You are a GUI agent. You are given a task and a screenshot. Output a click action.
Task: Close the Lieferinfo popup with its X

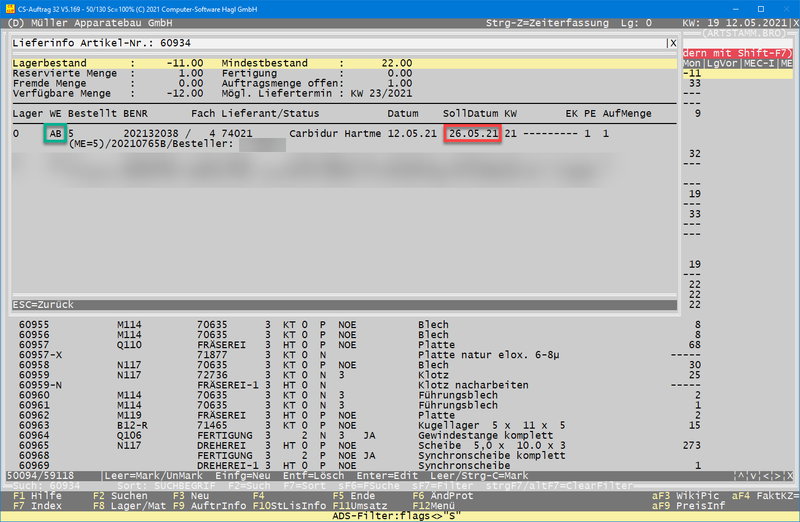pyautogui.click(x=672, y=44)
